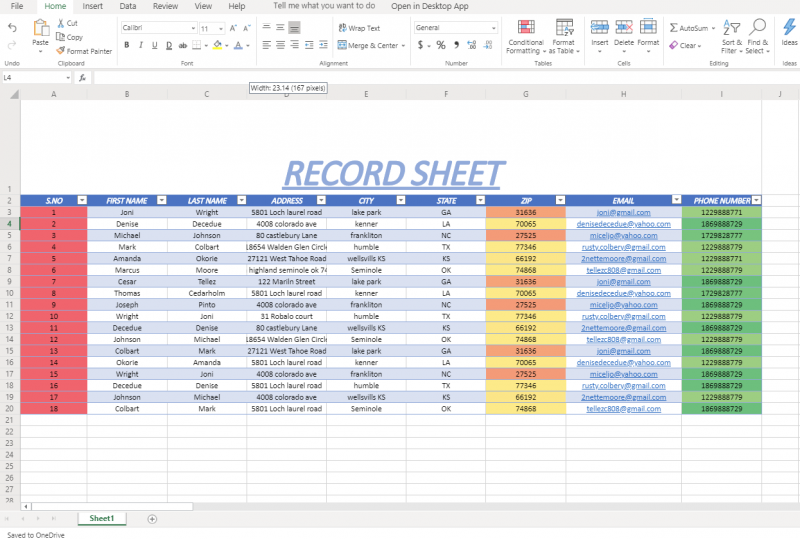Switch to the Insert ribbon tab
Screen dimensions: 800x539
click(92, 6)
